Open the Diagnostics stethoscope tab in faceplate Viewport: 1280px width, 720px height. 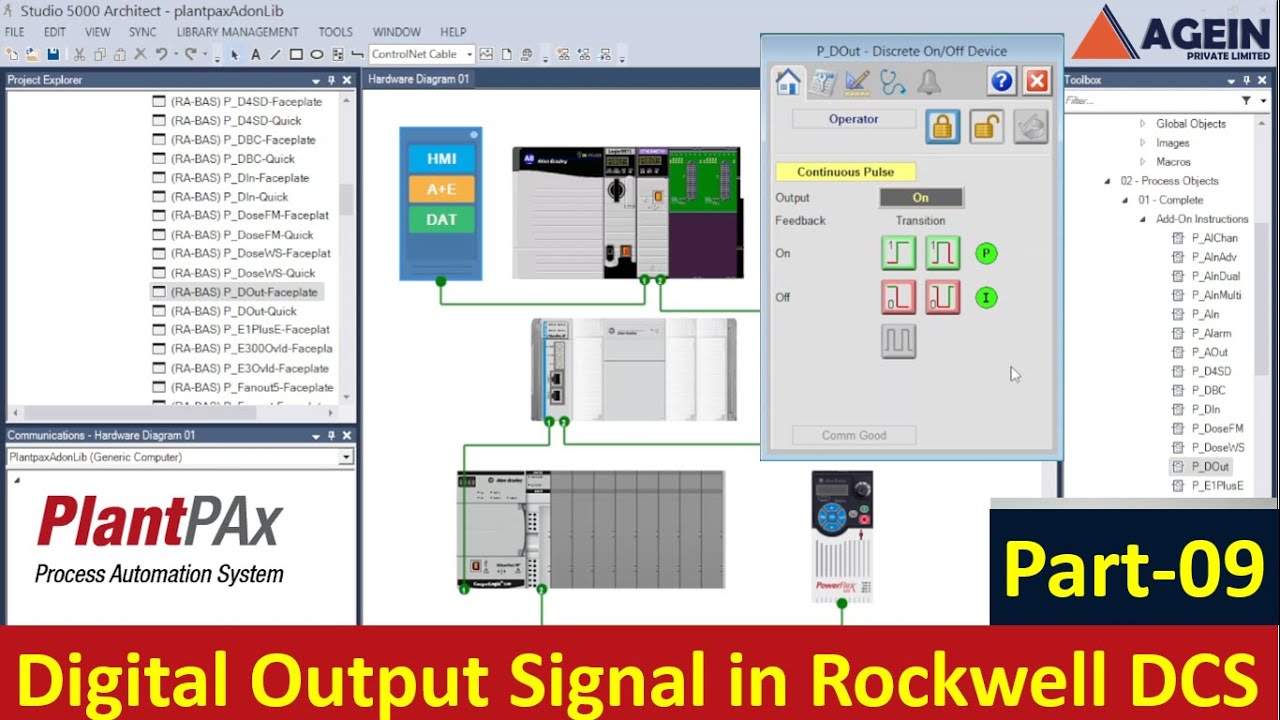[x=893, y=82]
